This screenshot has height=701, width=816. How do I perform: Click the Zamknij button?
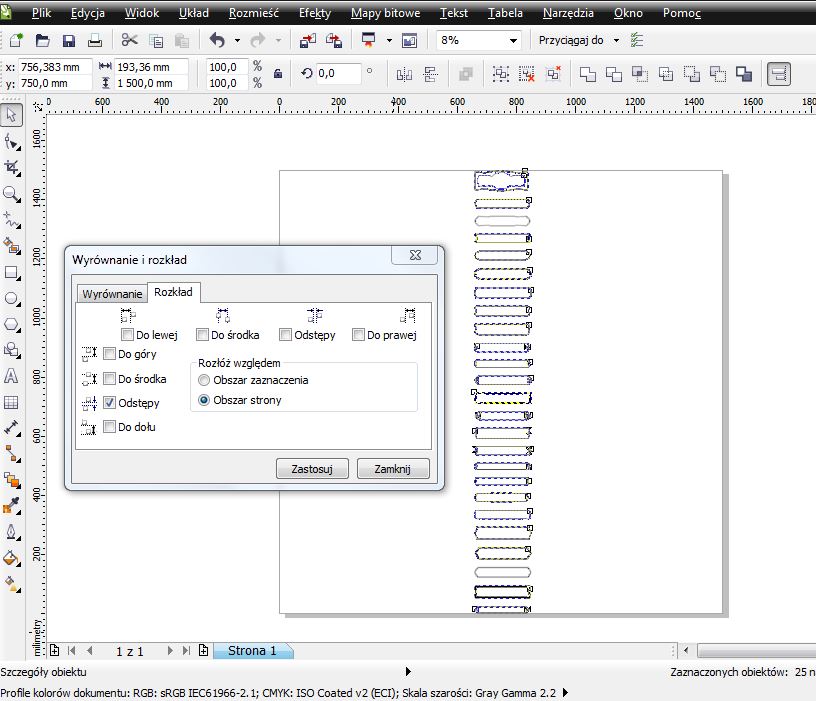click(x=393, y=468)
